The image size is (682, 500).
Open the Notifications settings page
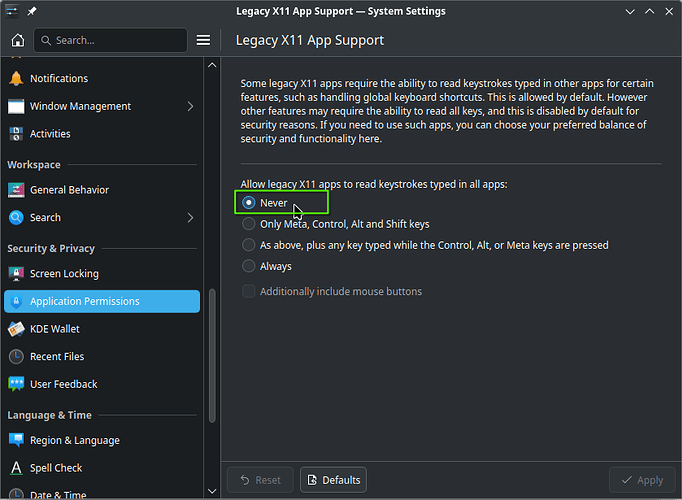tap(102, 78)
